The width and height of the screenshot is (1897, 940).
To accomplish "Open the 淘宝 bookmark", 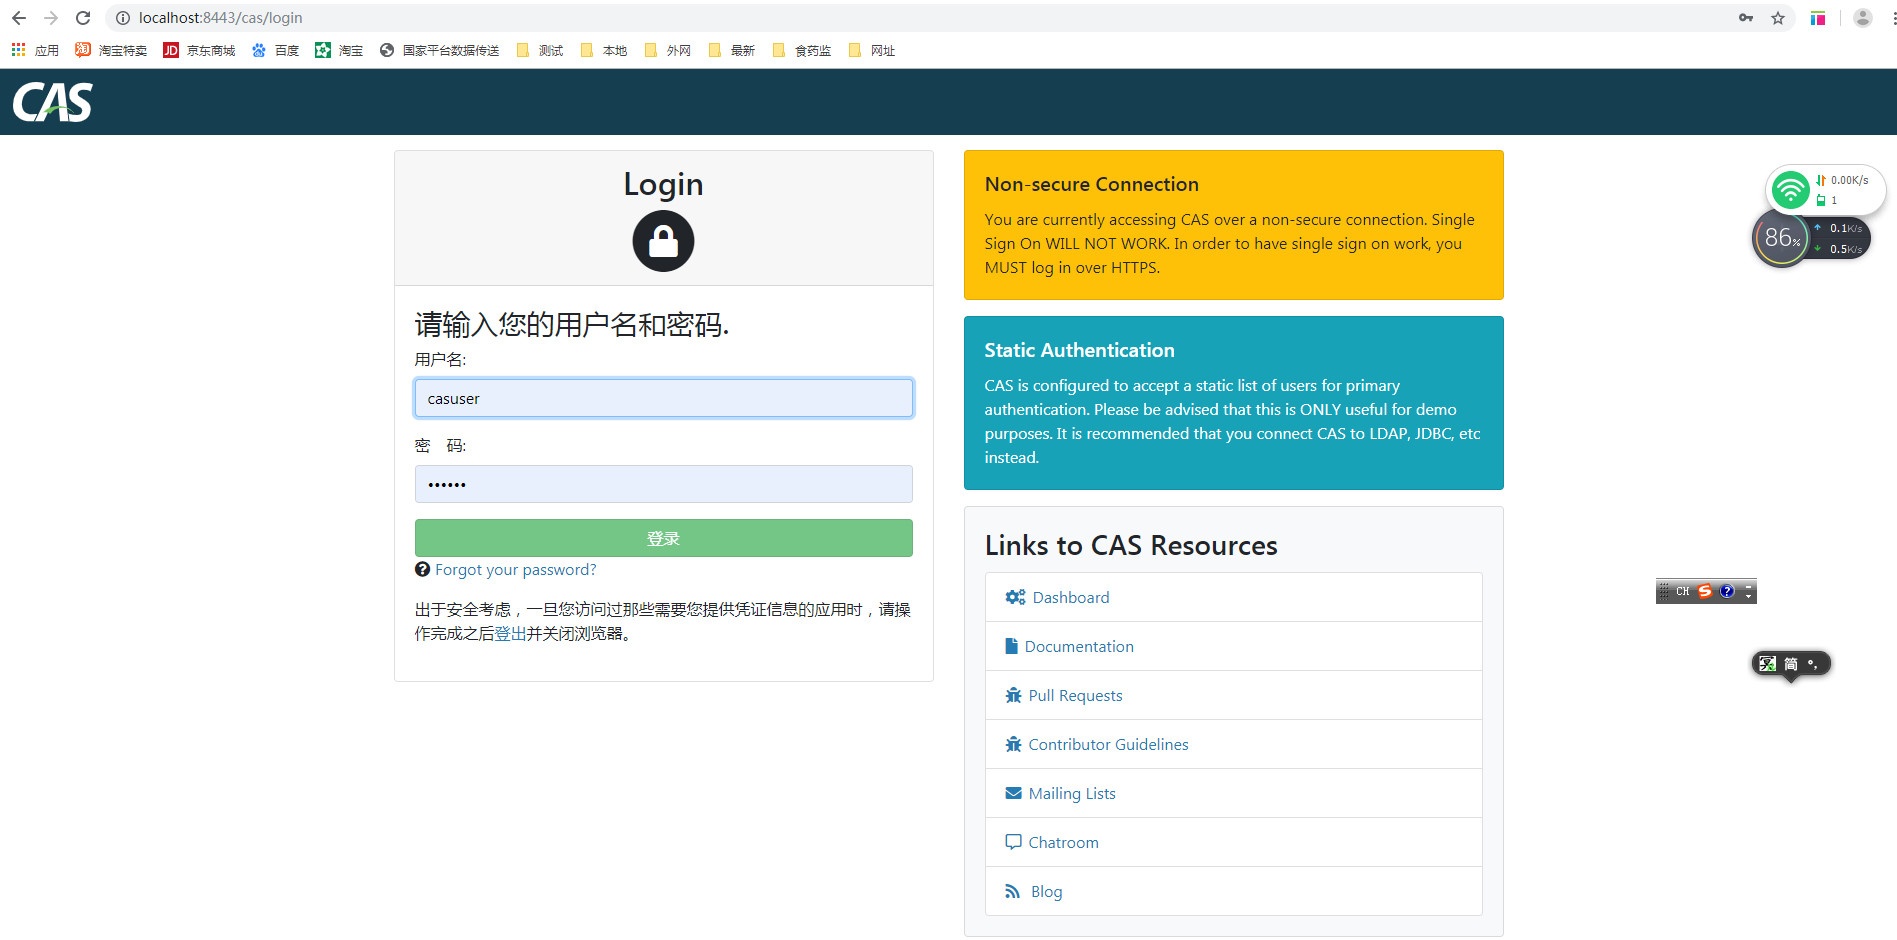I will tap(339, 50).
